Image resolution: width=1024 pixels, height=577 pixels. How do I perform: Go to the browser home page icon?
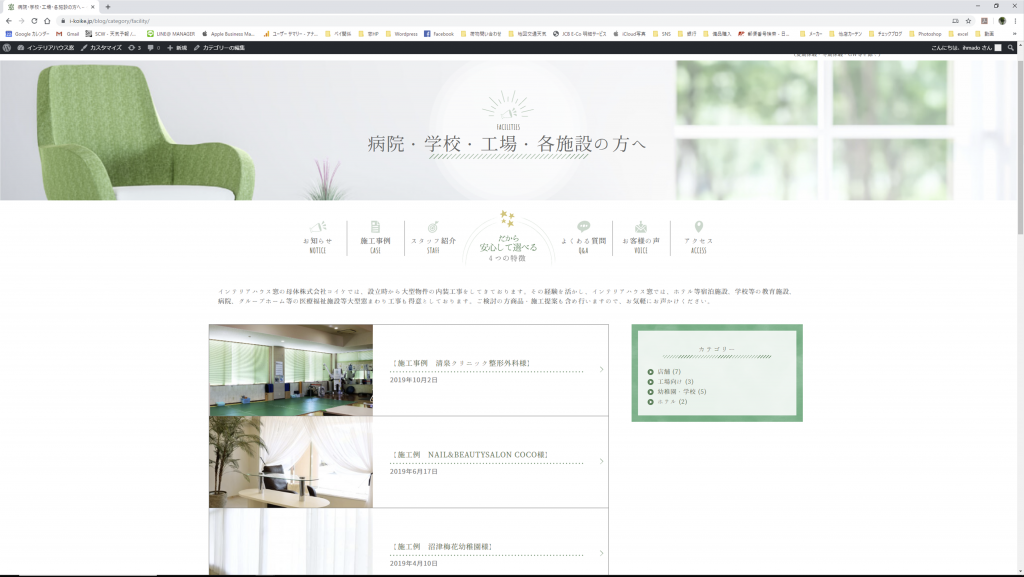click(x=47, y=21)
